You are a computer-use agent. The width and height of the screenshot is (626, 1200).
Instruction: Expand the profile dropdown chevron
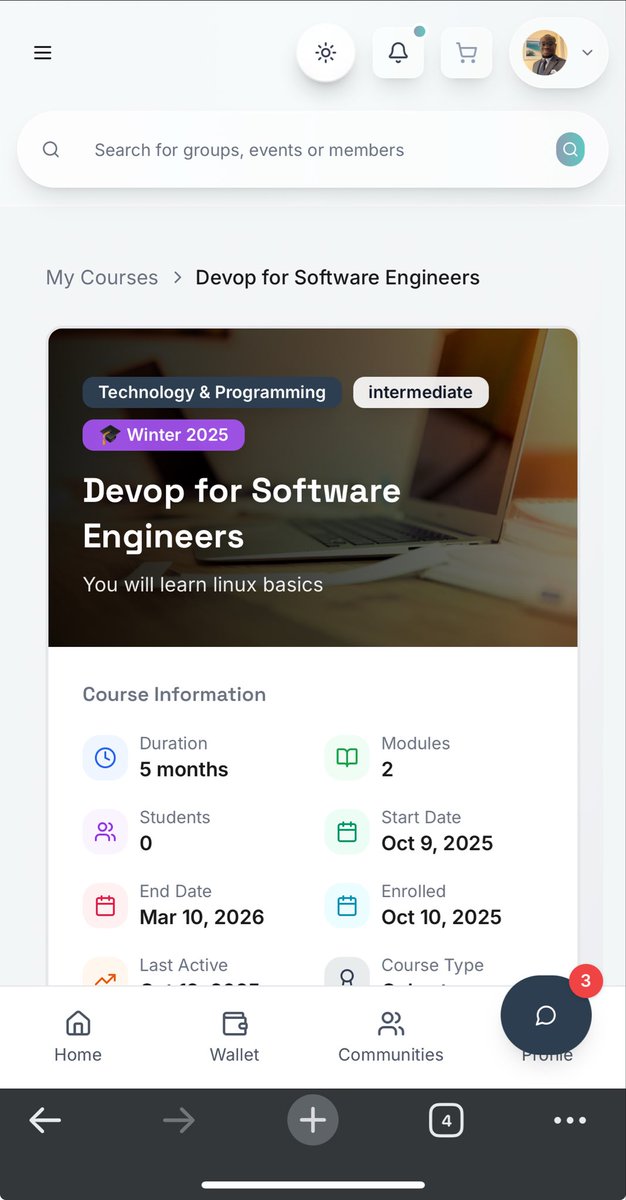[x=587, y=53]
